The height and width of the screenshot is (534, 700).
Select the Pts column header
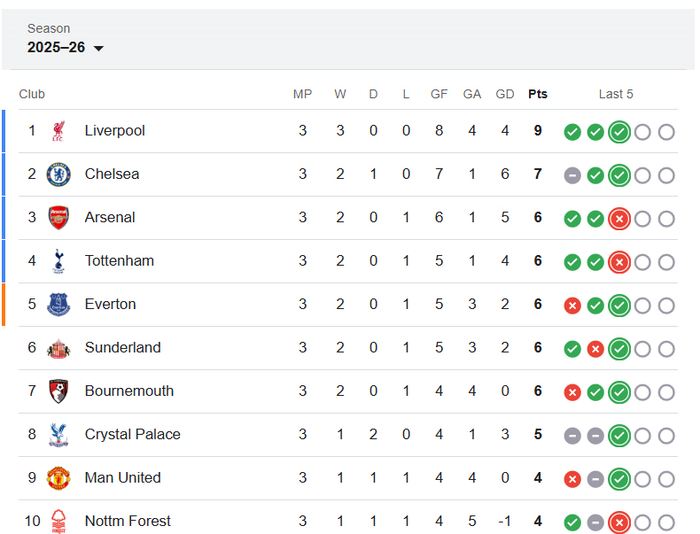point(538,94)
